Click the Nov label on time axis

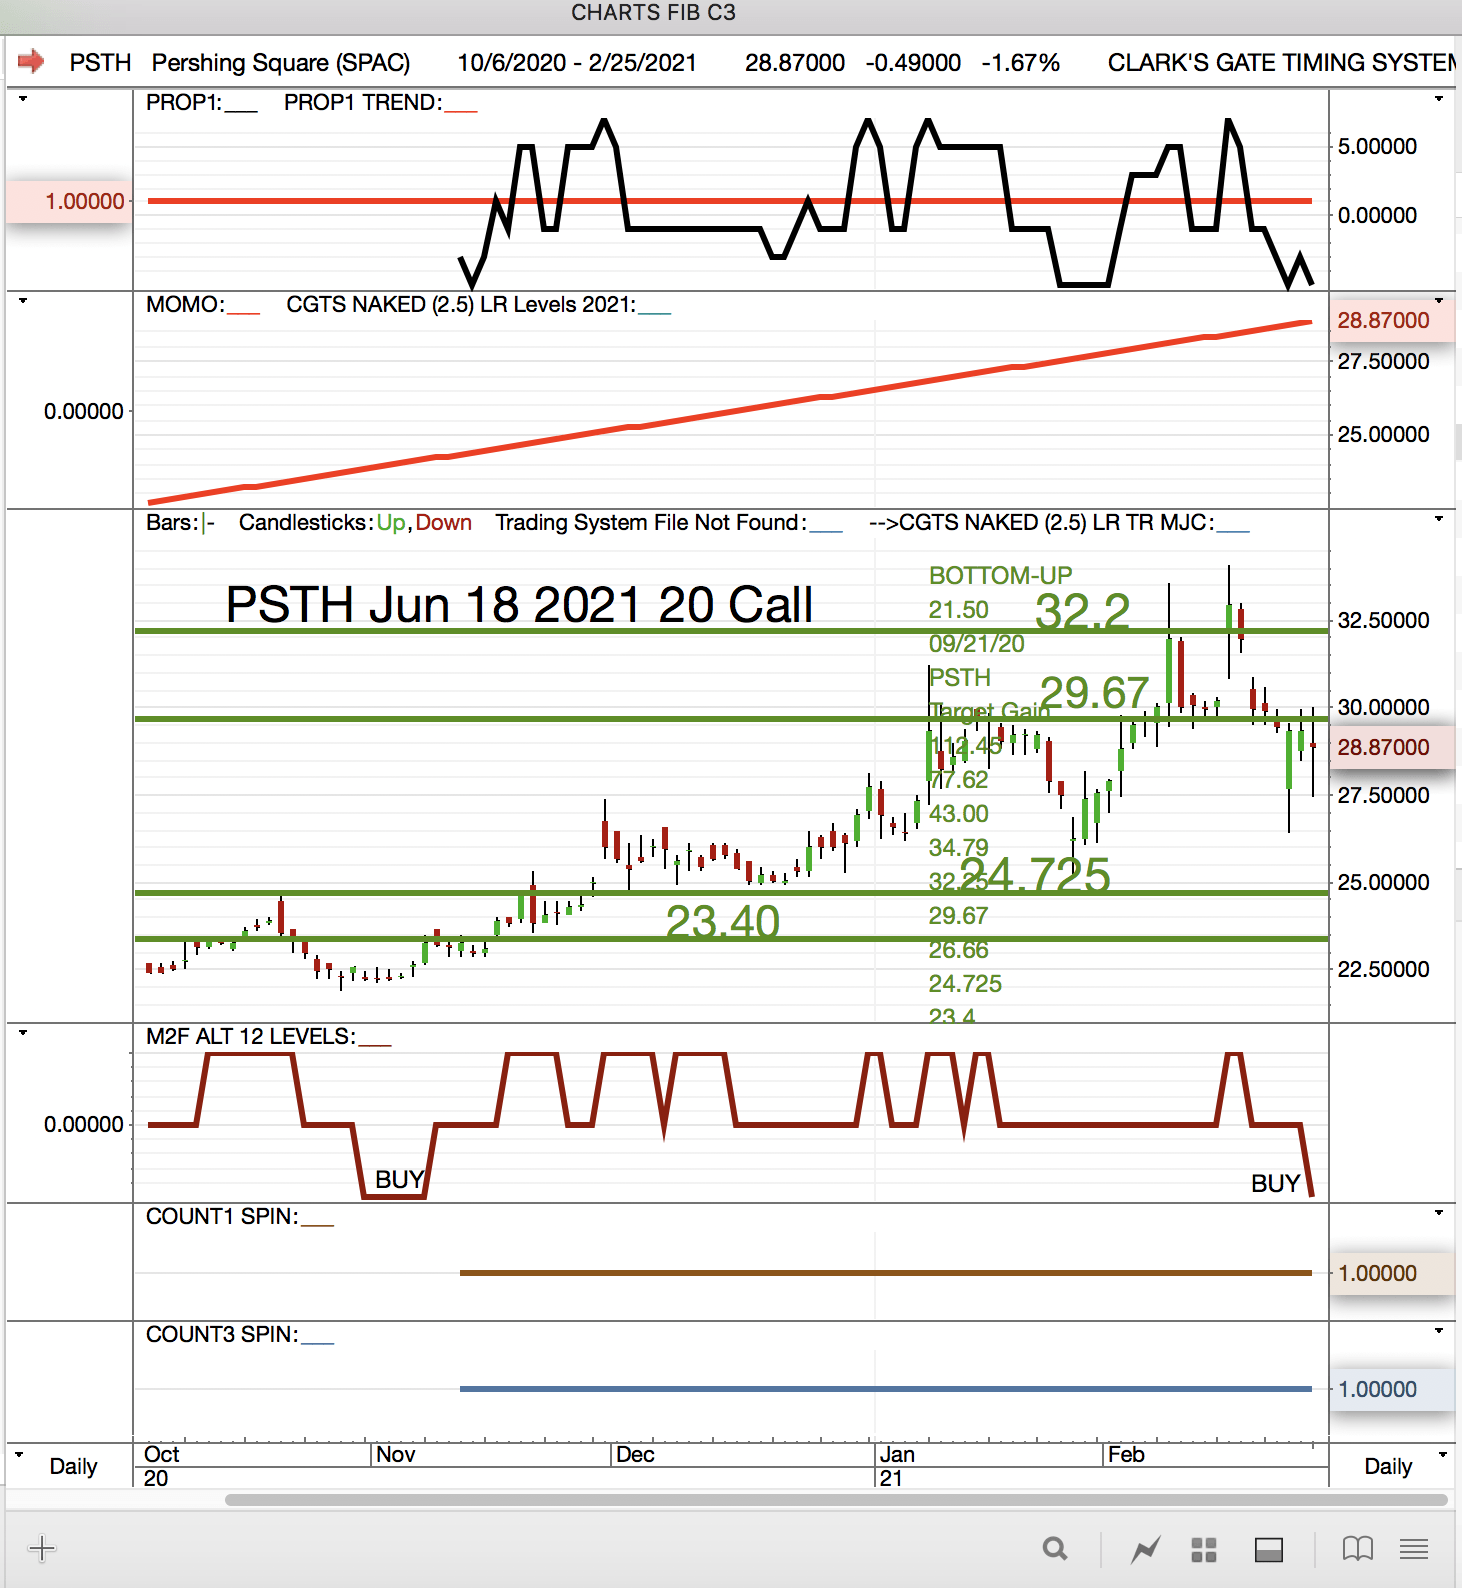pos(396,1454)
